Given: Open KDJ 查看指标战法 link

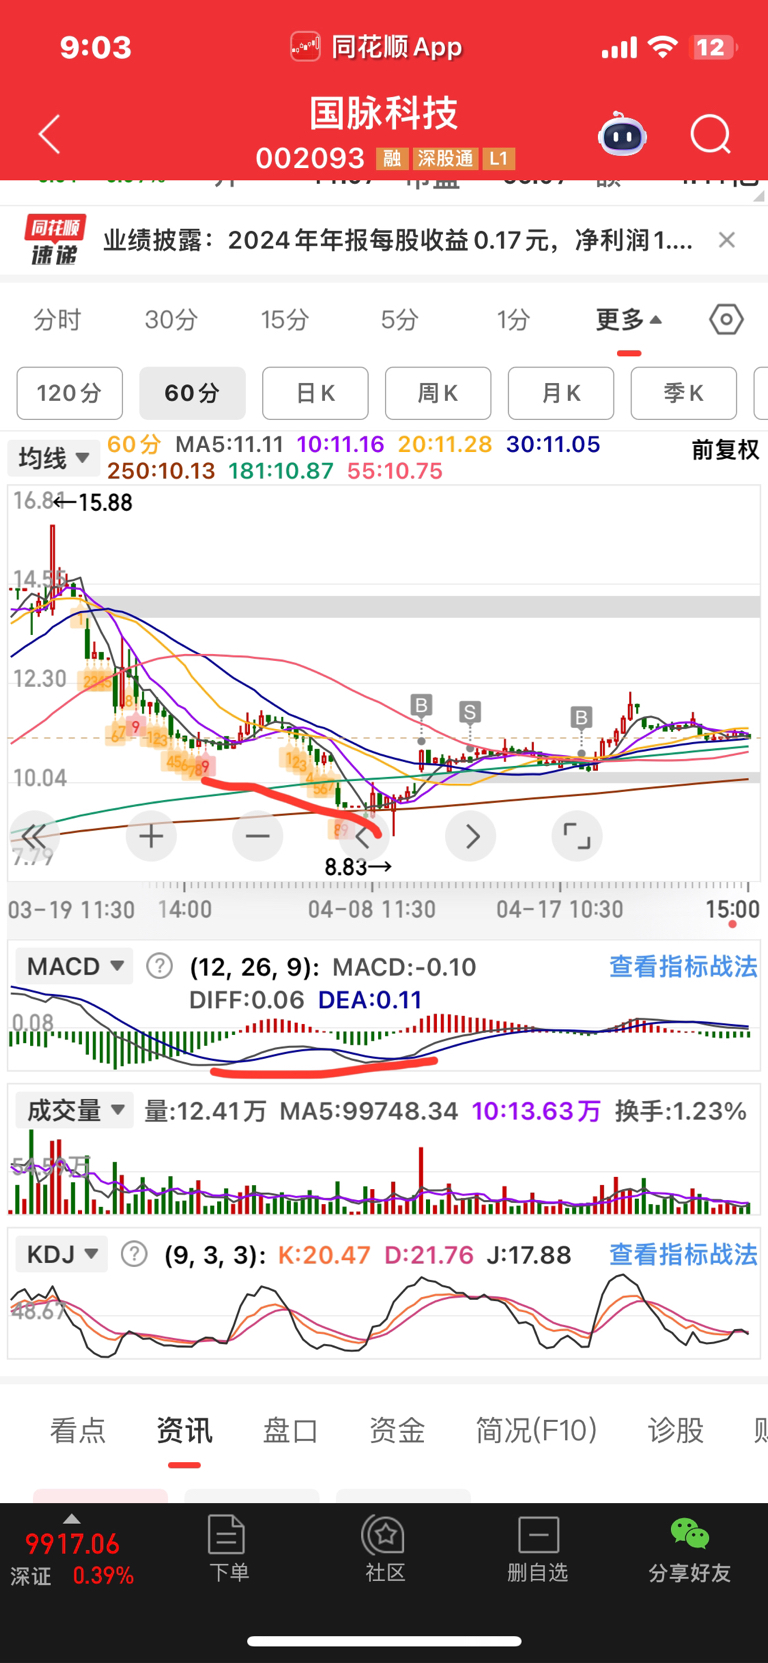Looking at the screenshot, I should click(683, 1254).
